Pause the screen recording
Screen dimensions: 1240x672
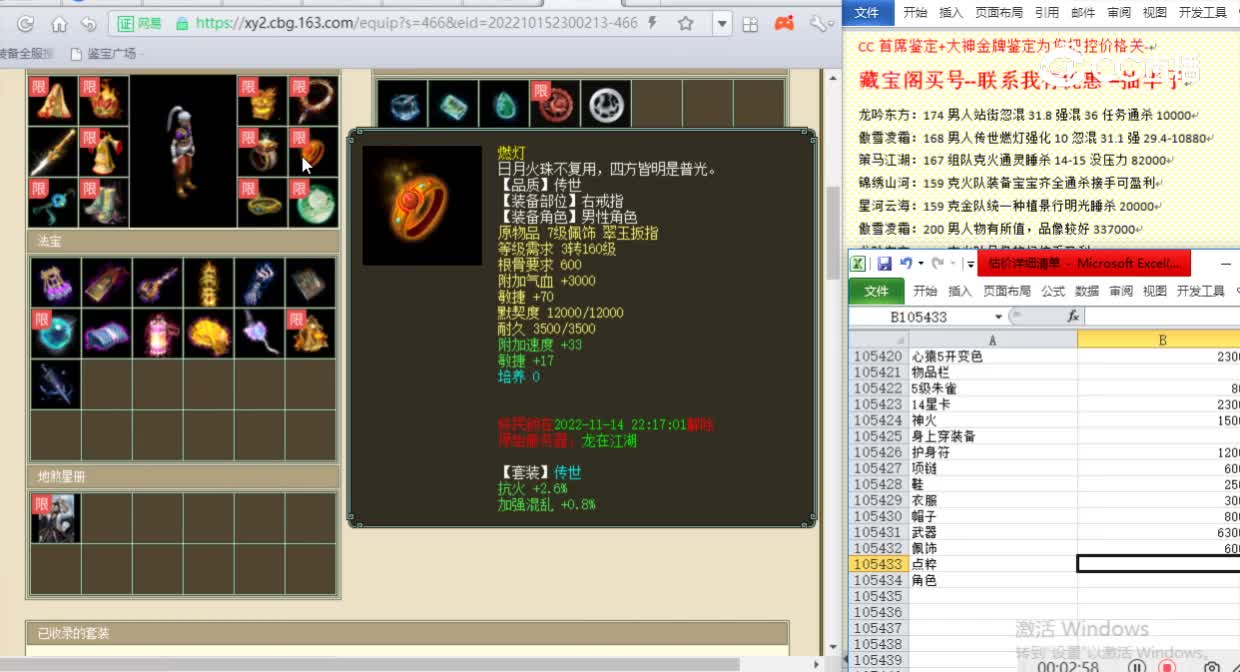(x=1137, y=666)
